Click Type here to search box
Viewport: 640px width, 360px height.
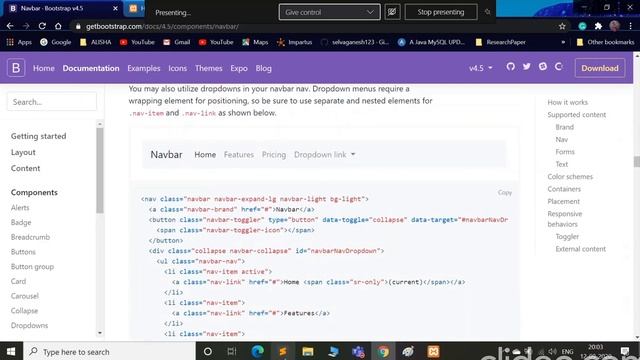pyautogui.click(x=109, y=351)
